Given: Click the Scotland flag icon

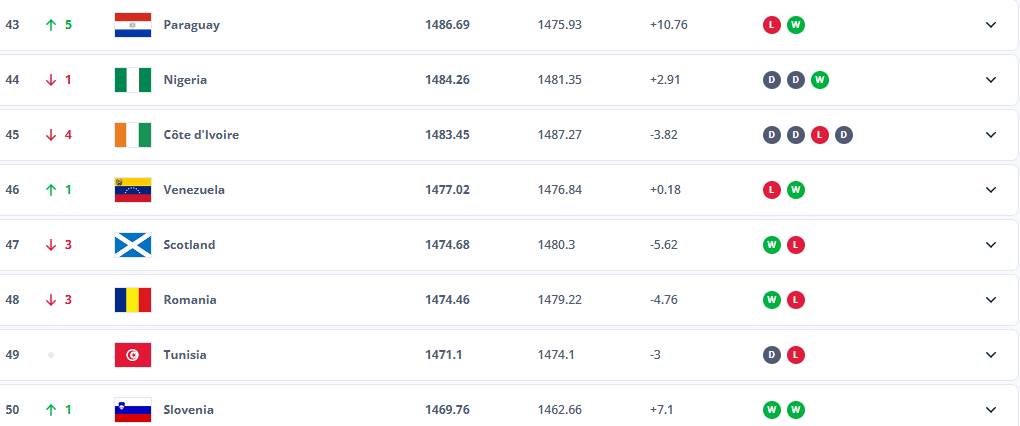Looking at the screenshot, I should (133, 245).
